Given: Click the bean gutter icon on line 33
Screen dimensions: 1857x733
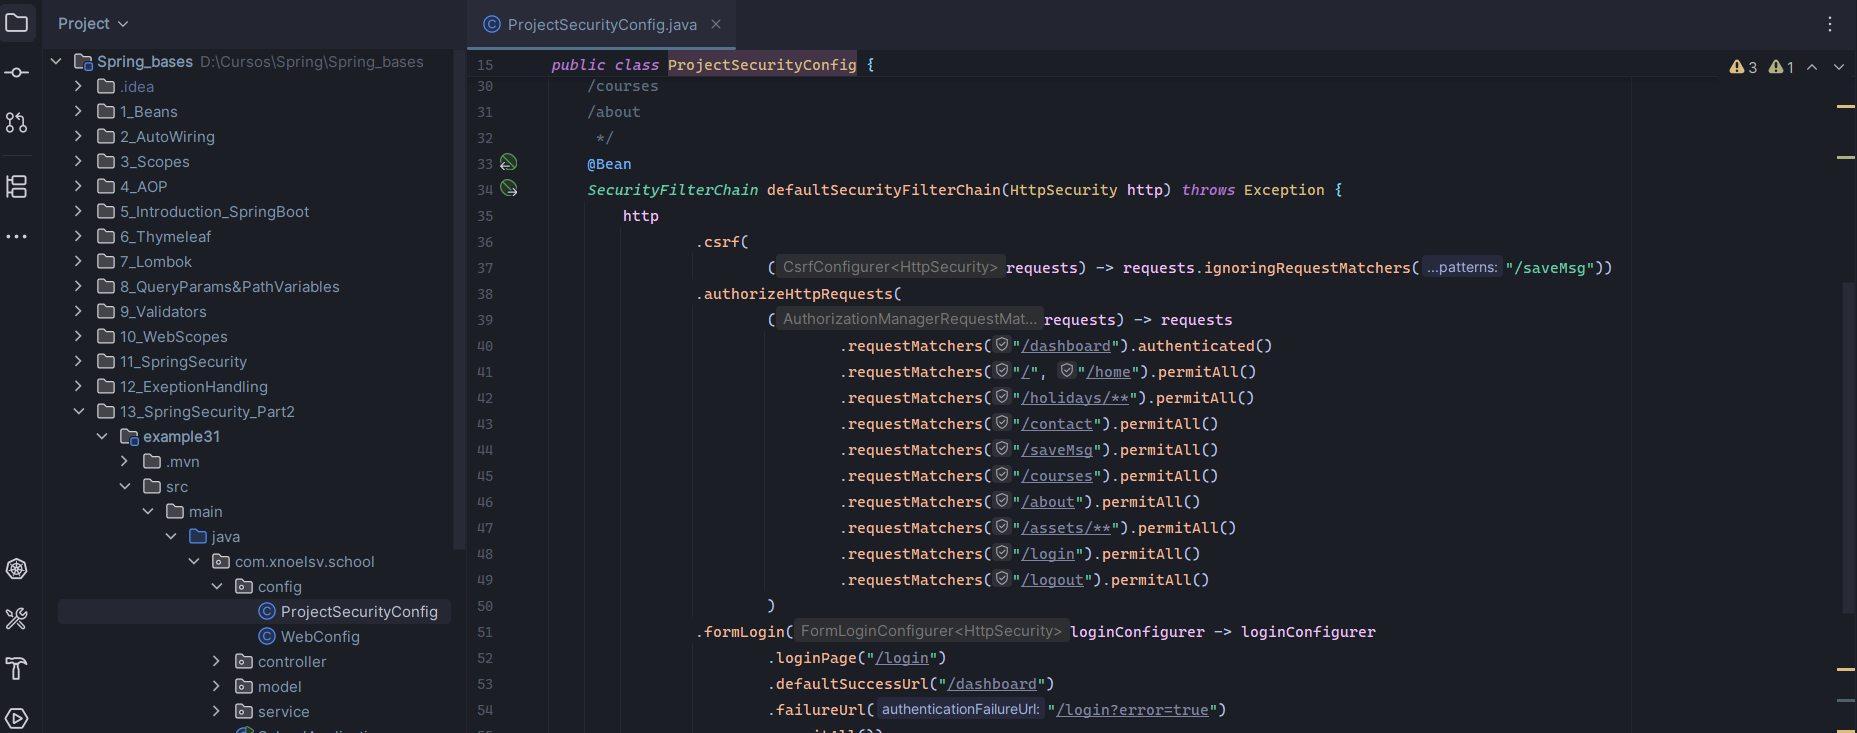Looking at the screenshot, I should (x=509, y=162).
